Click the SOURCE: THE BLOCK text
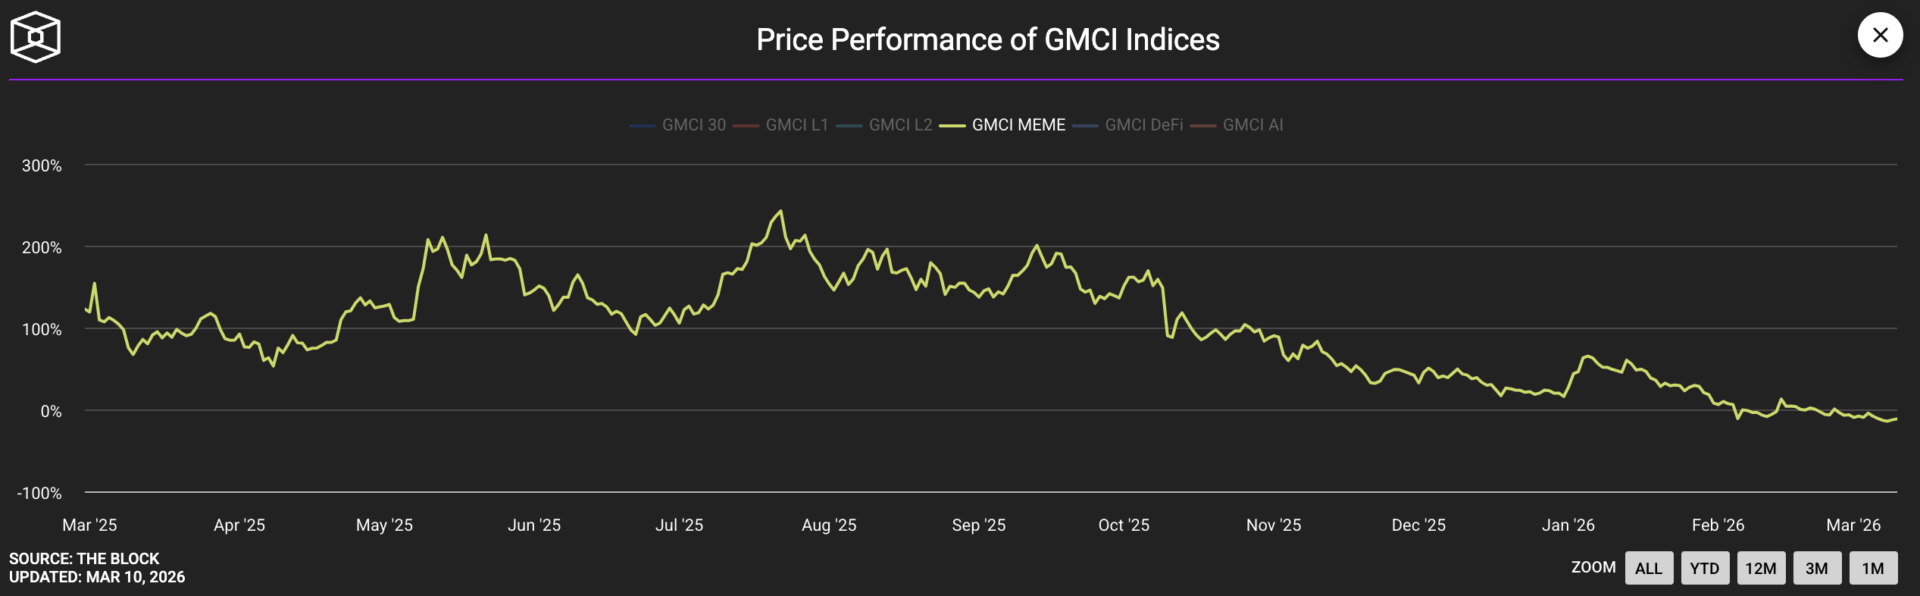The width and height of the screenshot is (1920, 596). click(84, 558)
